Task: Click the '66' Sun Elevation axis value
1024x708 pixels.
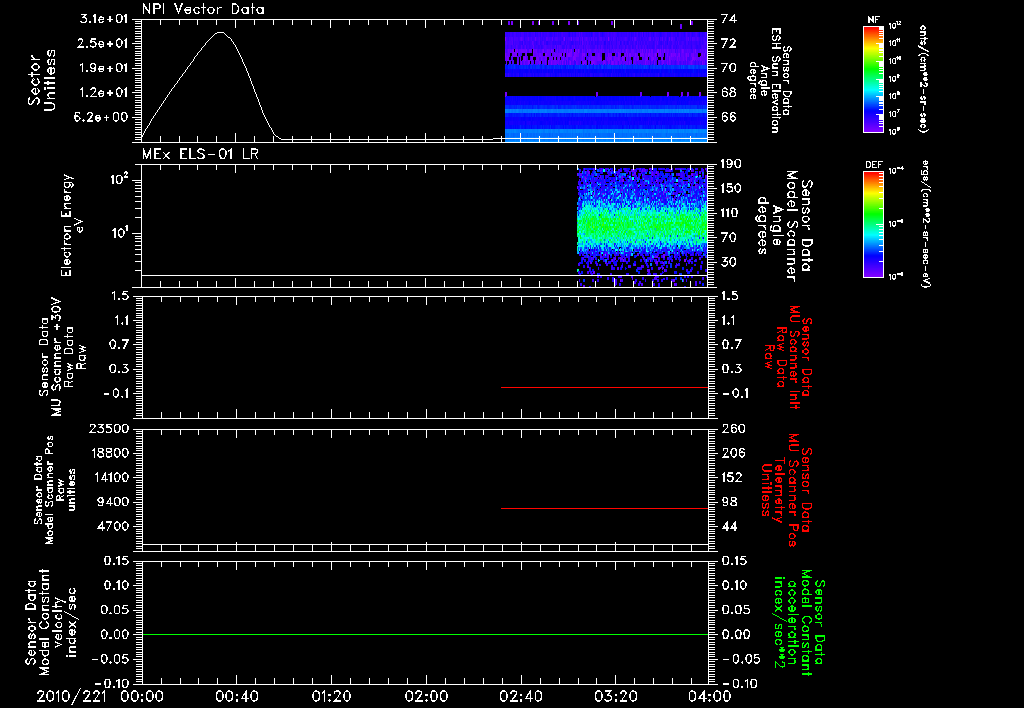Action: click(x=729, y=118)
